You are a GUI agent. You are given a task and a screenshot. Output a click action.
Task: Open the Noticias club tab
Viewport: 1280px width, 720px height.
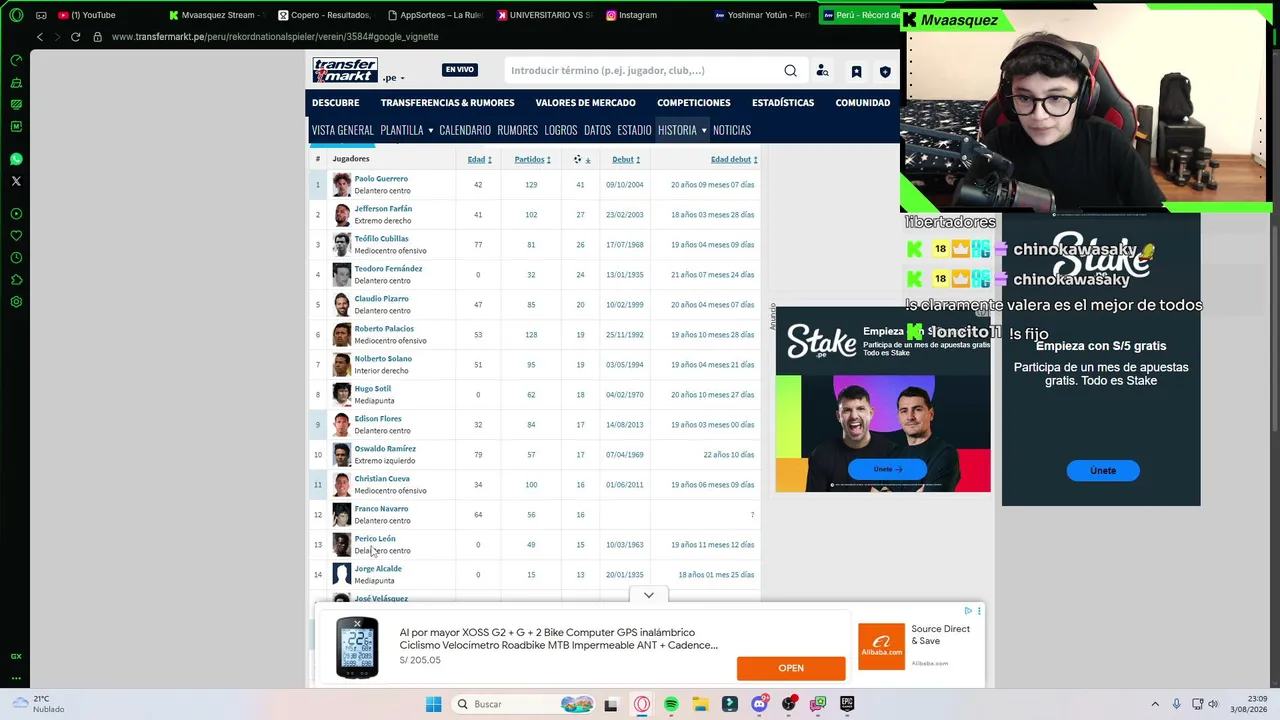732,130
